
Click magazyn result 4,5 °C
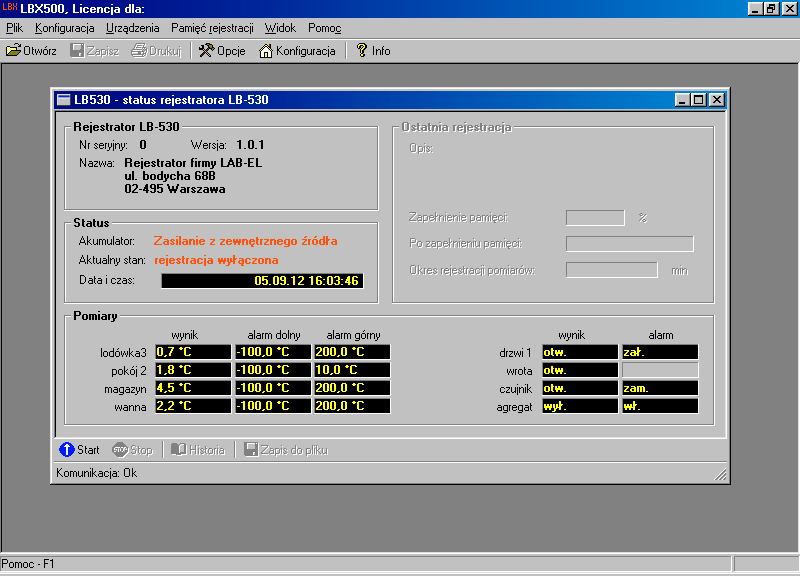[x=193, y=388]
